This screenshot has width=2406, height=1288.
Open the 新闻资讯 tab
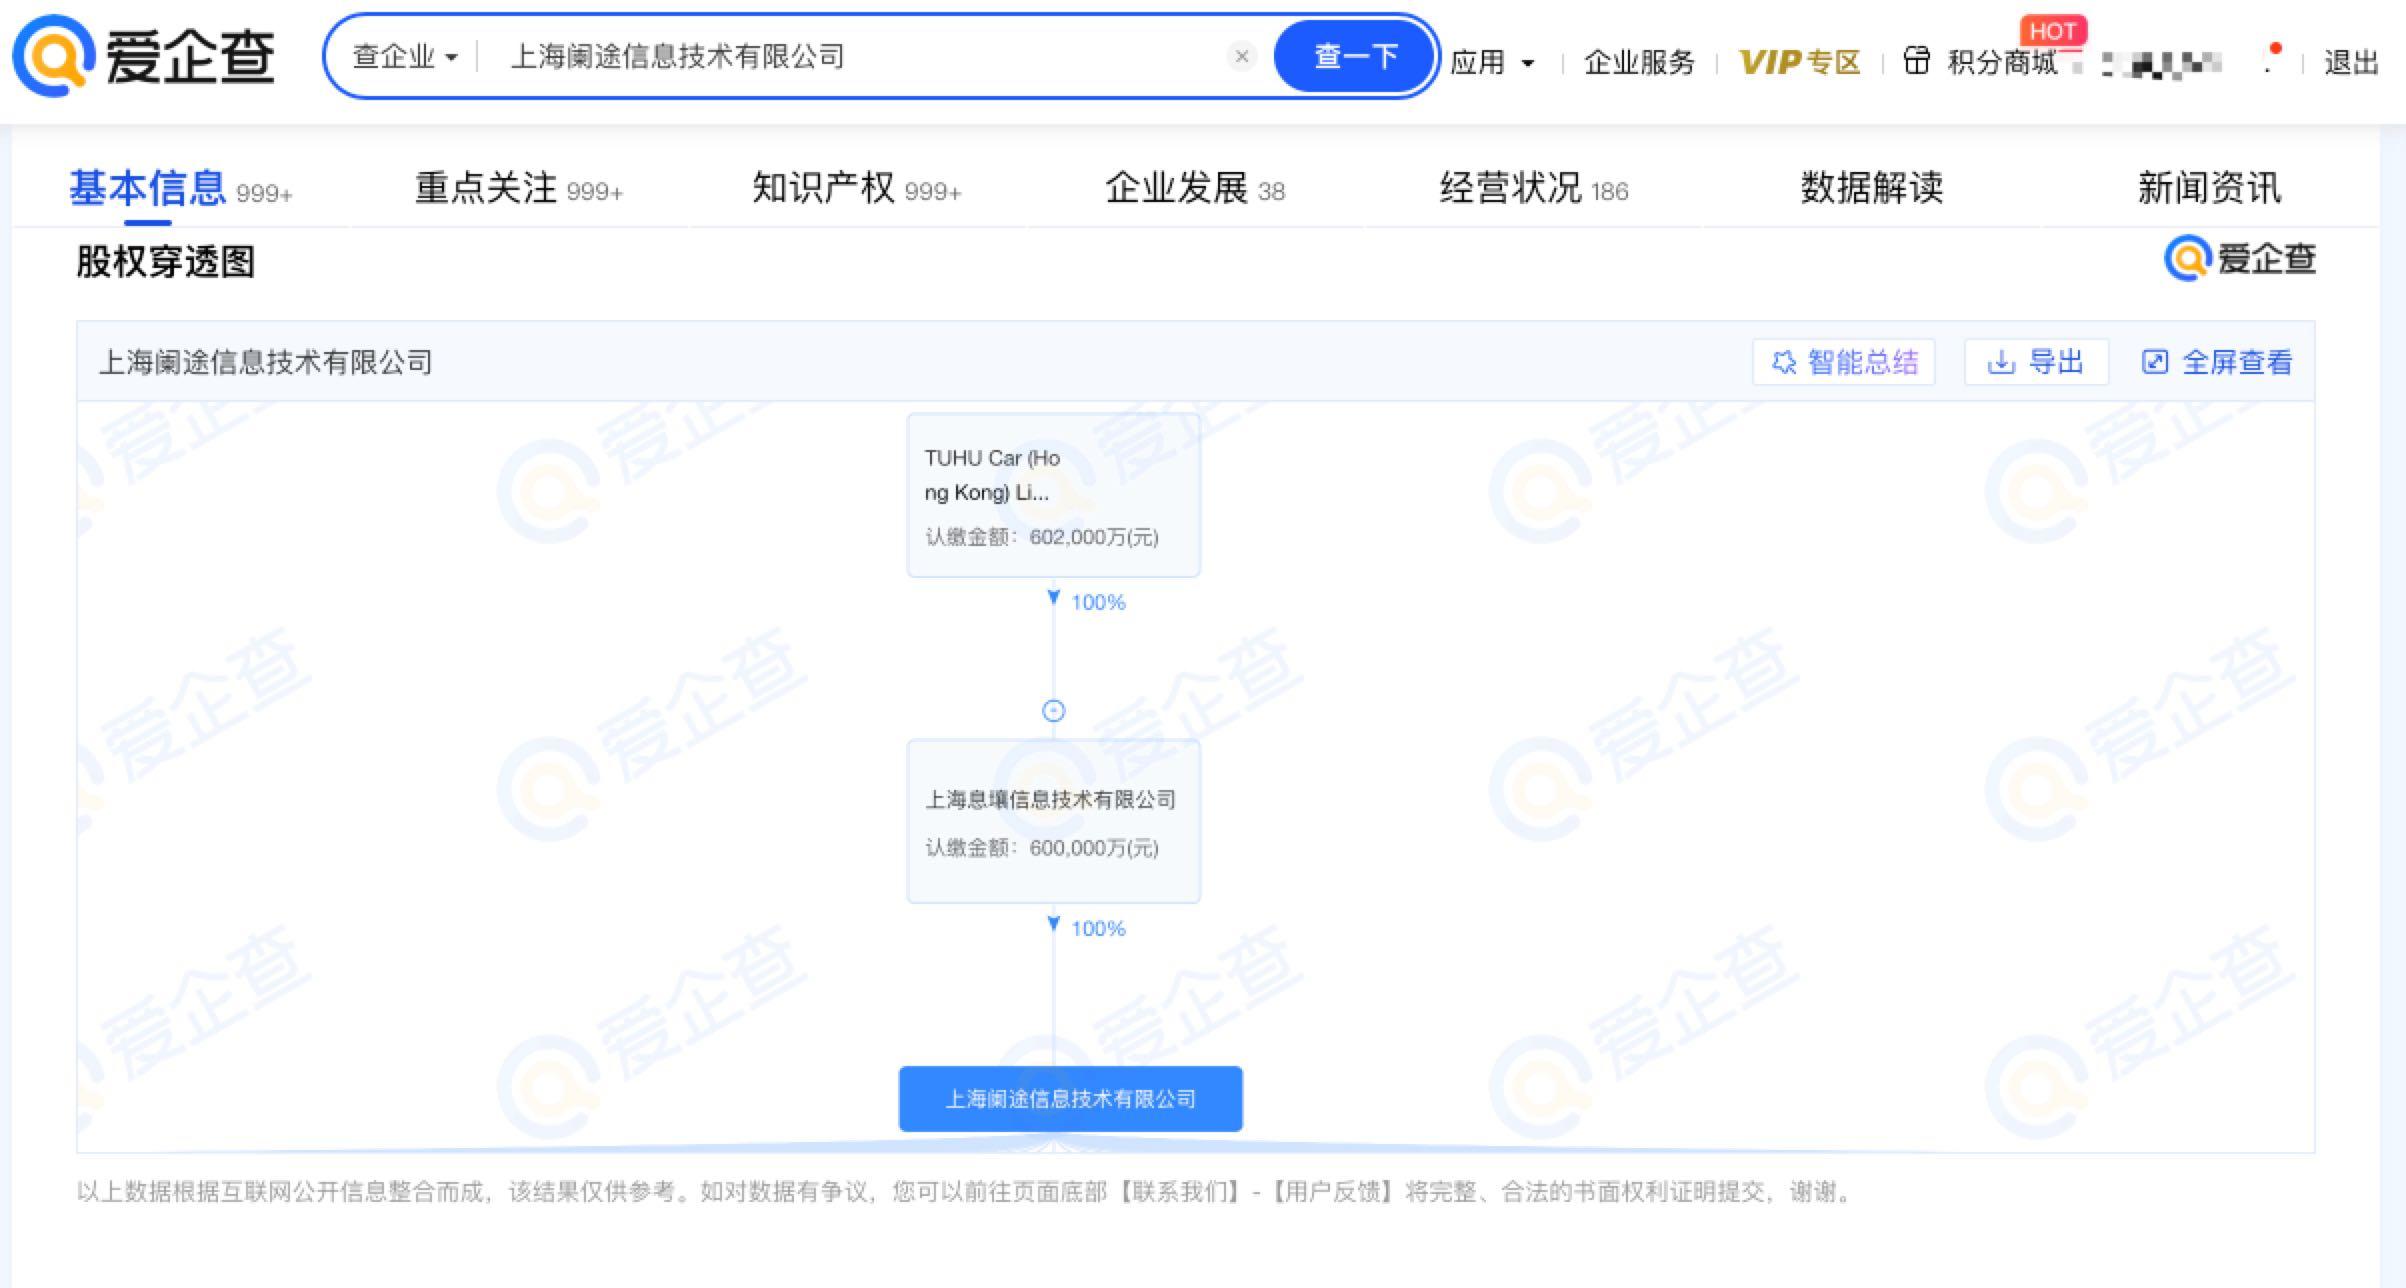point(2209,188)
